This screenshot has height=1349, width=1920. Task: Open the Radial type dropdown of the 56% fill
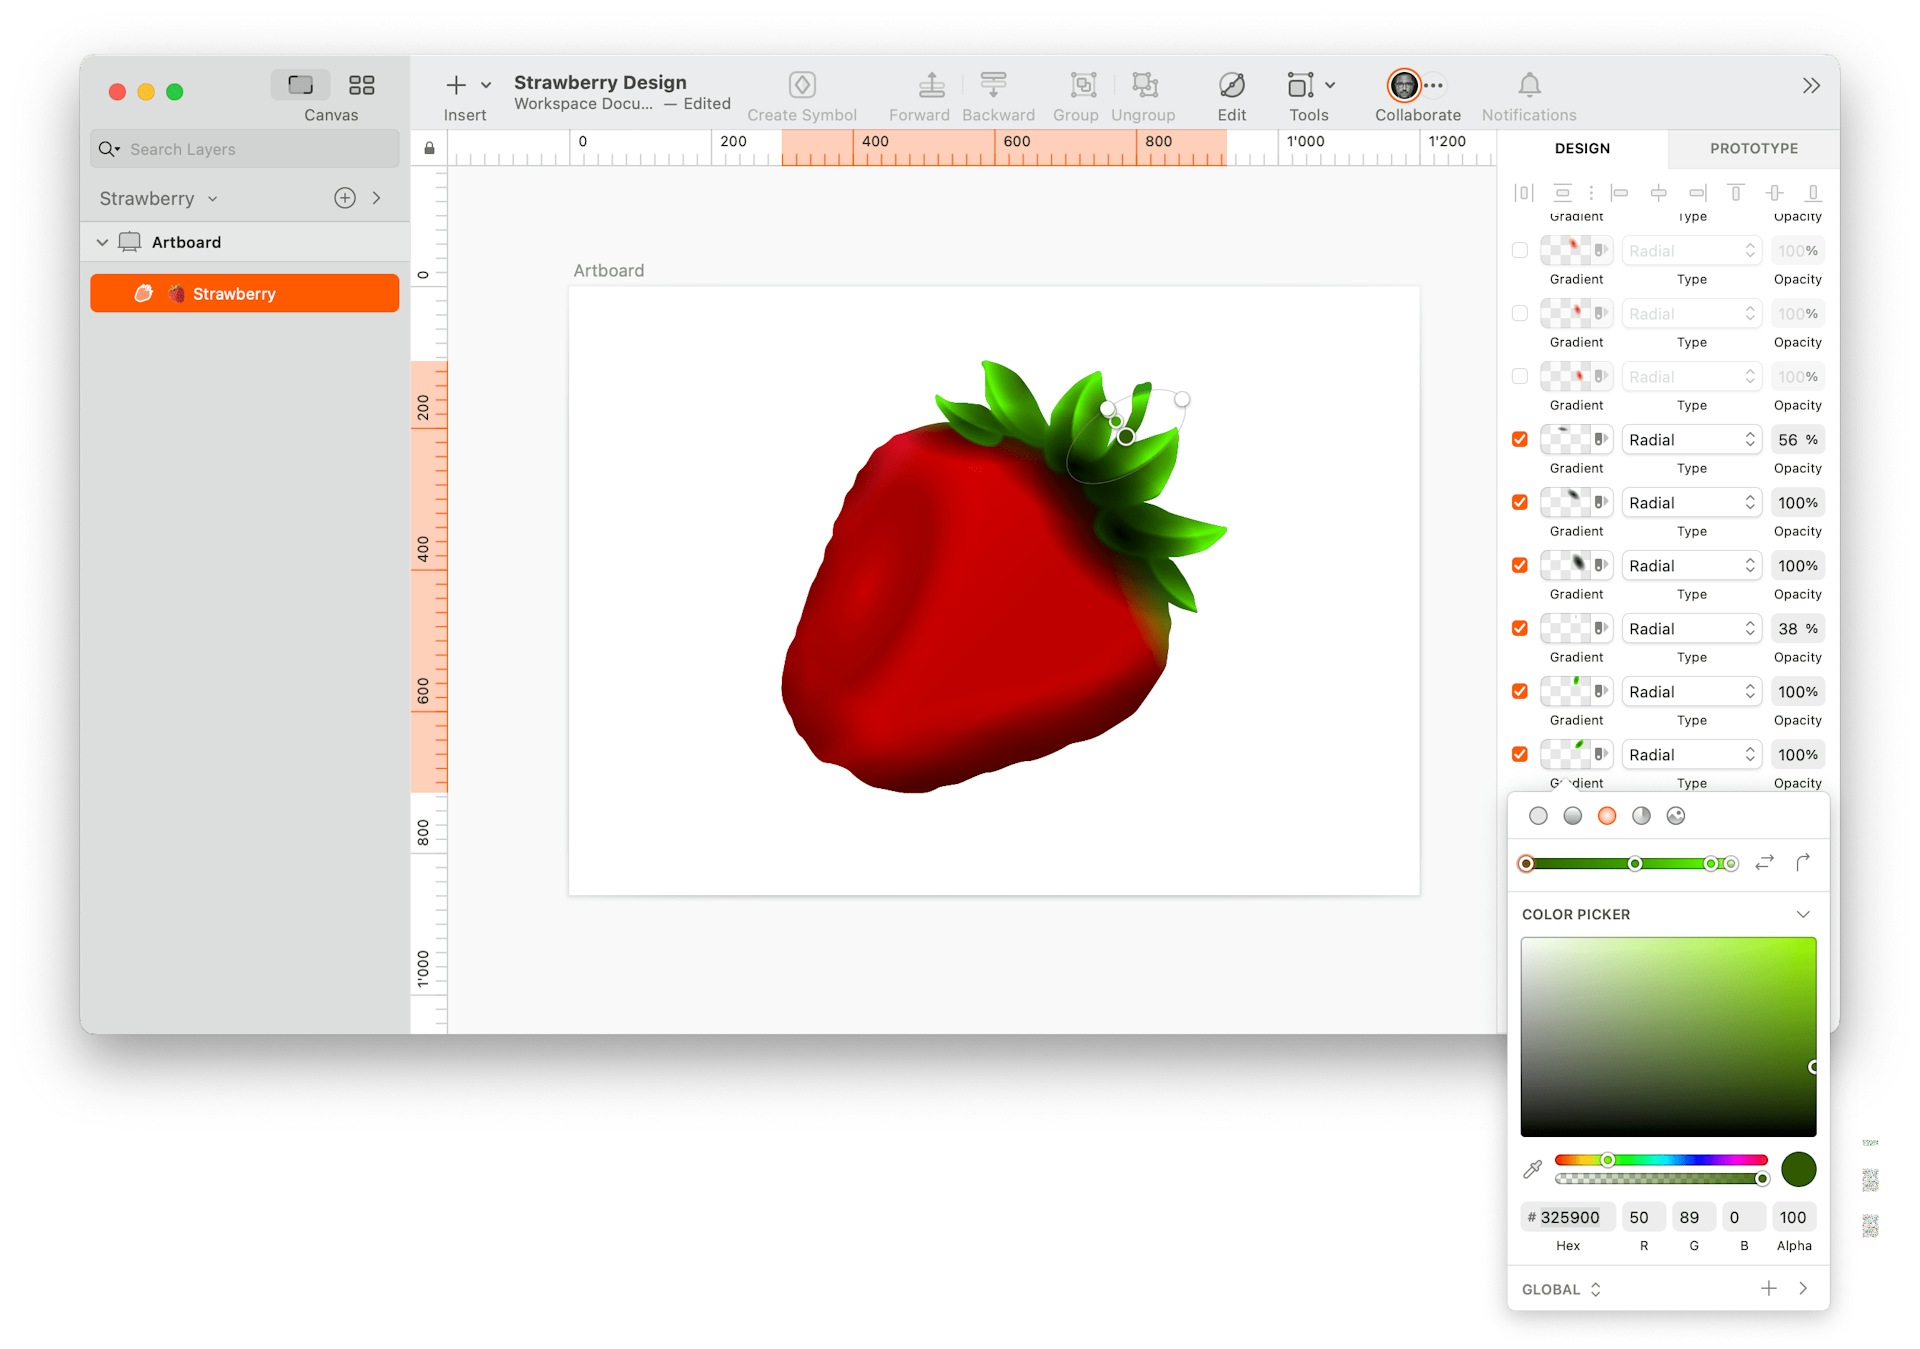(1691, 439)
